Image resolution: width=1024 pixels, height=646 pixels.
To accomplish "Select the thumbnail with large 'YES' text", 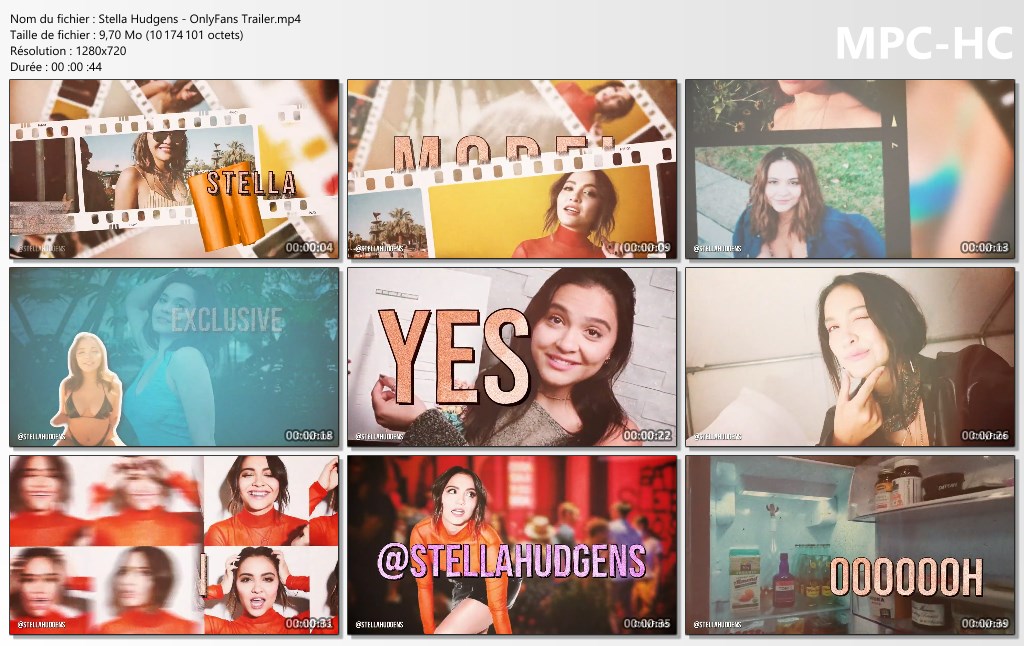I will click(511, 356).
